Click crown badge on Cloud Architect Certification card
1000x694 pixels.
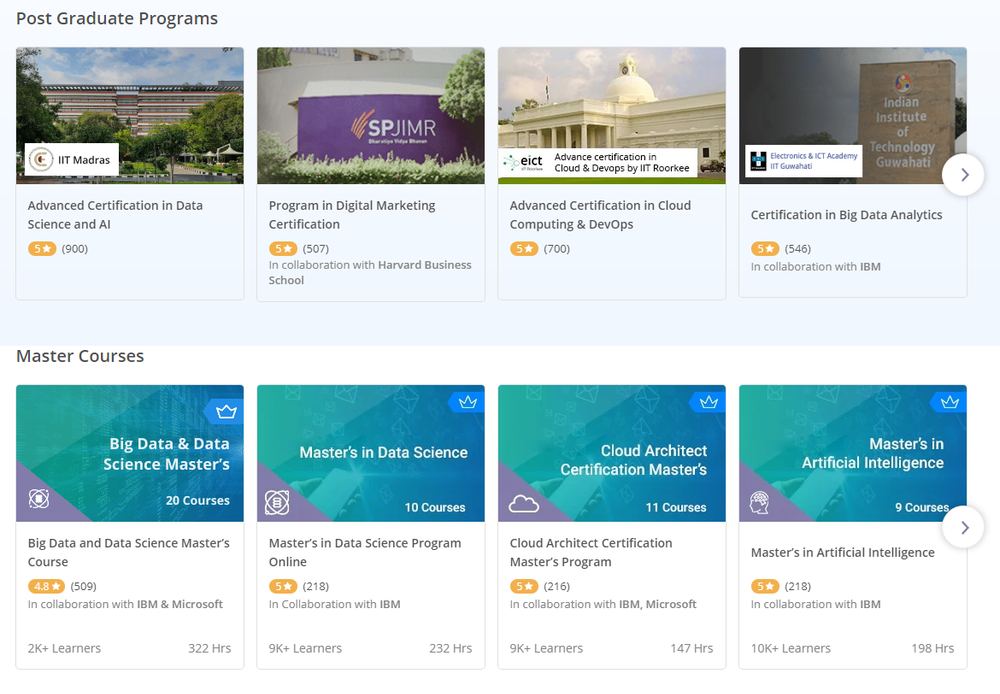pos(709,402)
